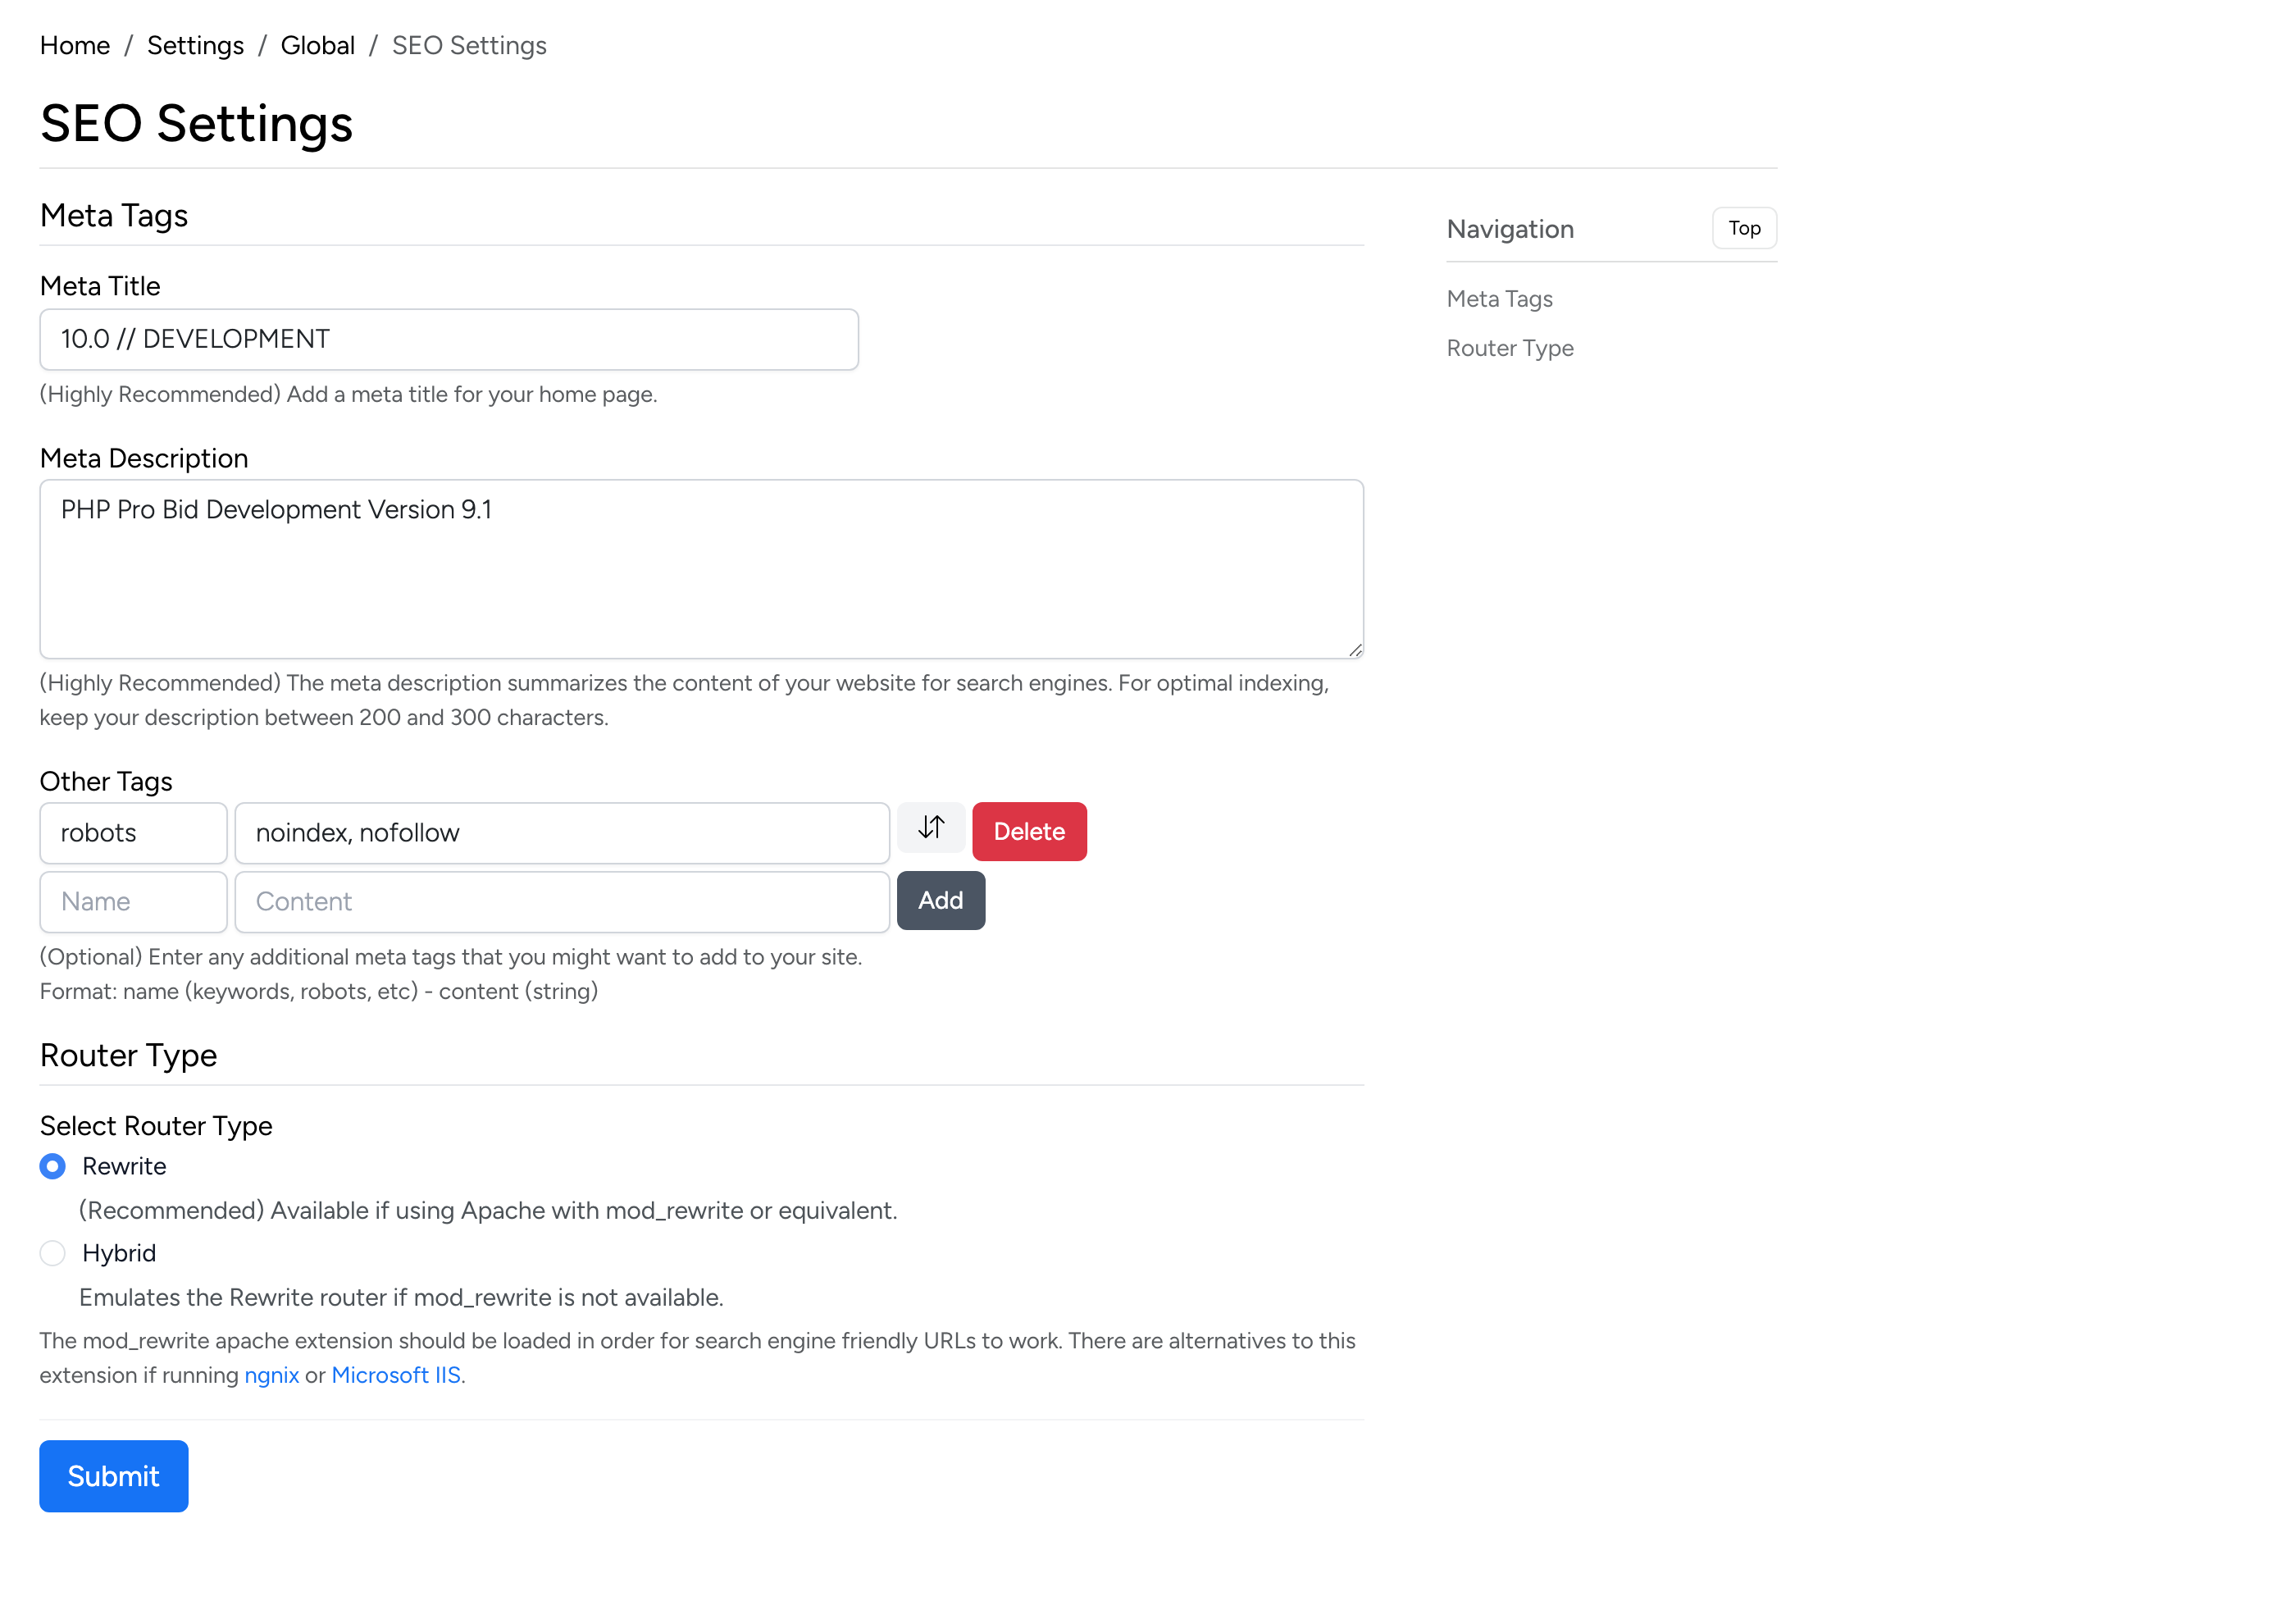Image resolution: width=2296 pixels, height=1619 pixels.
Task: Select the Rewrite router radio button
Action: 52,1167
